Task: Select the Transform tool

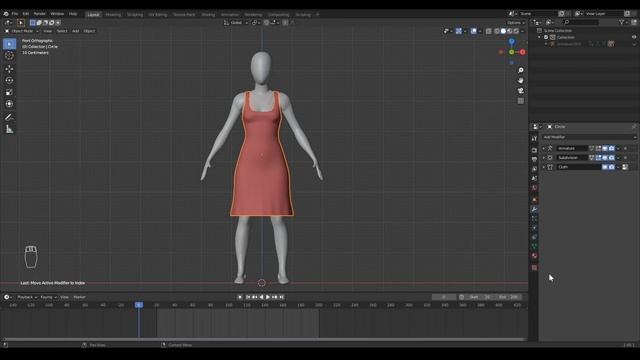Action: pyautogui.click(x=9, y=104)
